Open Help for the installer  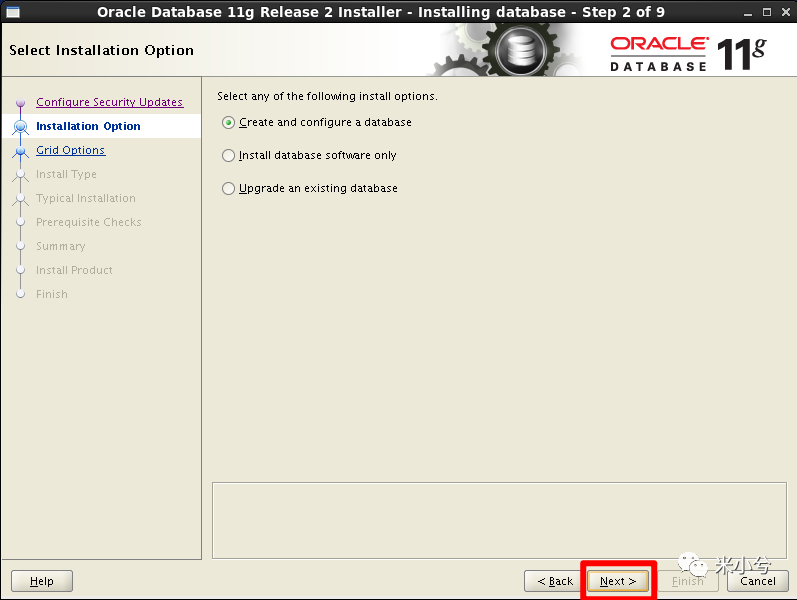coord(42,581)
